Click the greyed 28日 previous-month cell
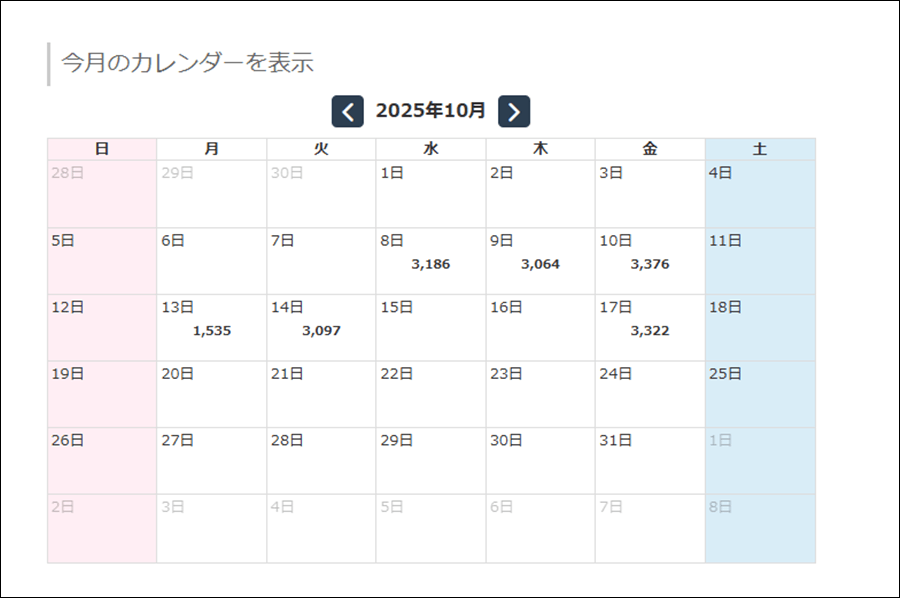The image size is (900, 598). click(x=102, y=194)
